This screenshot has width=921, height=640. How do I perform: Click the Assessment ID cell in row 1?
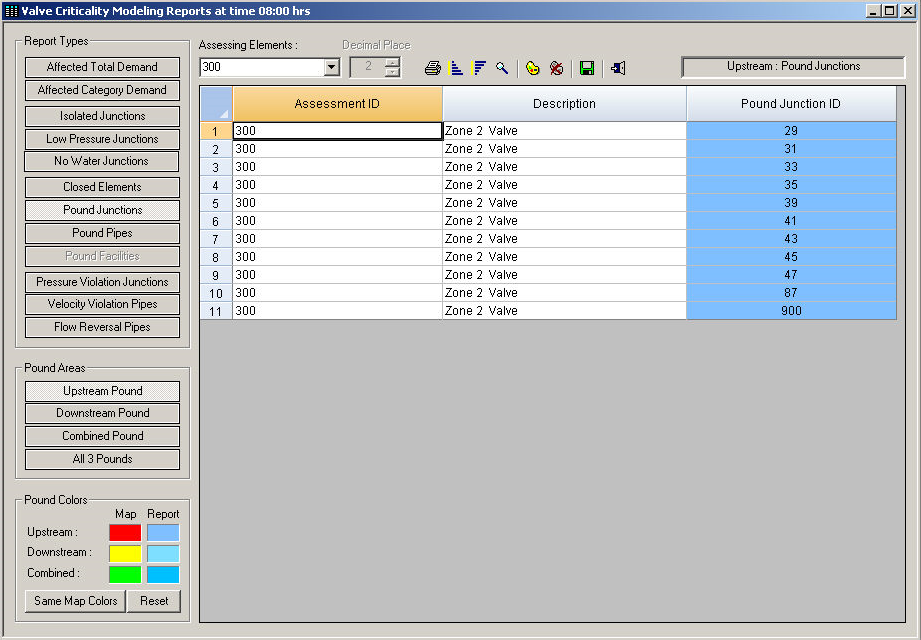pyautogui.click(x=338, y=131)
